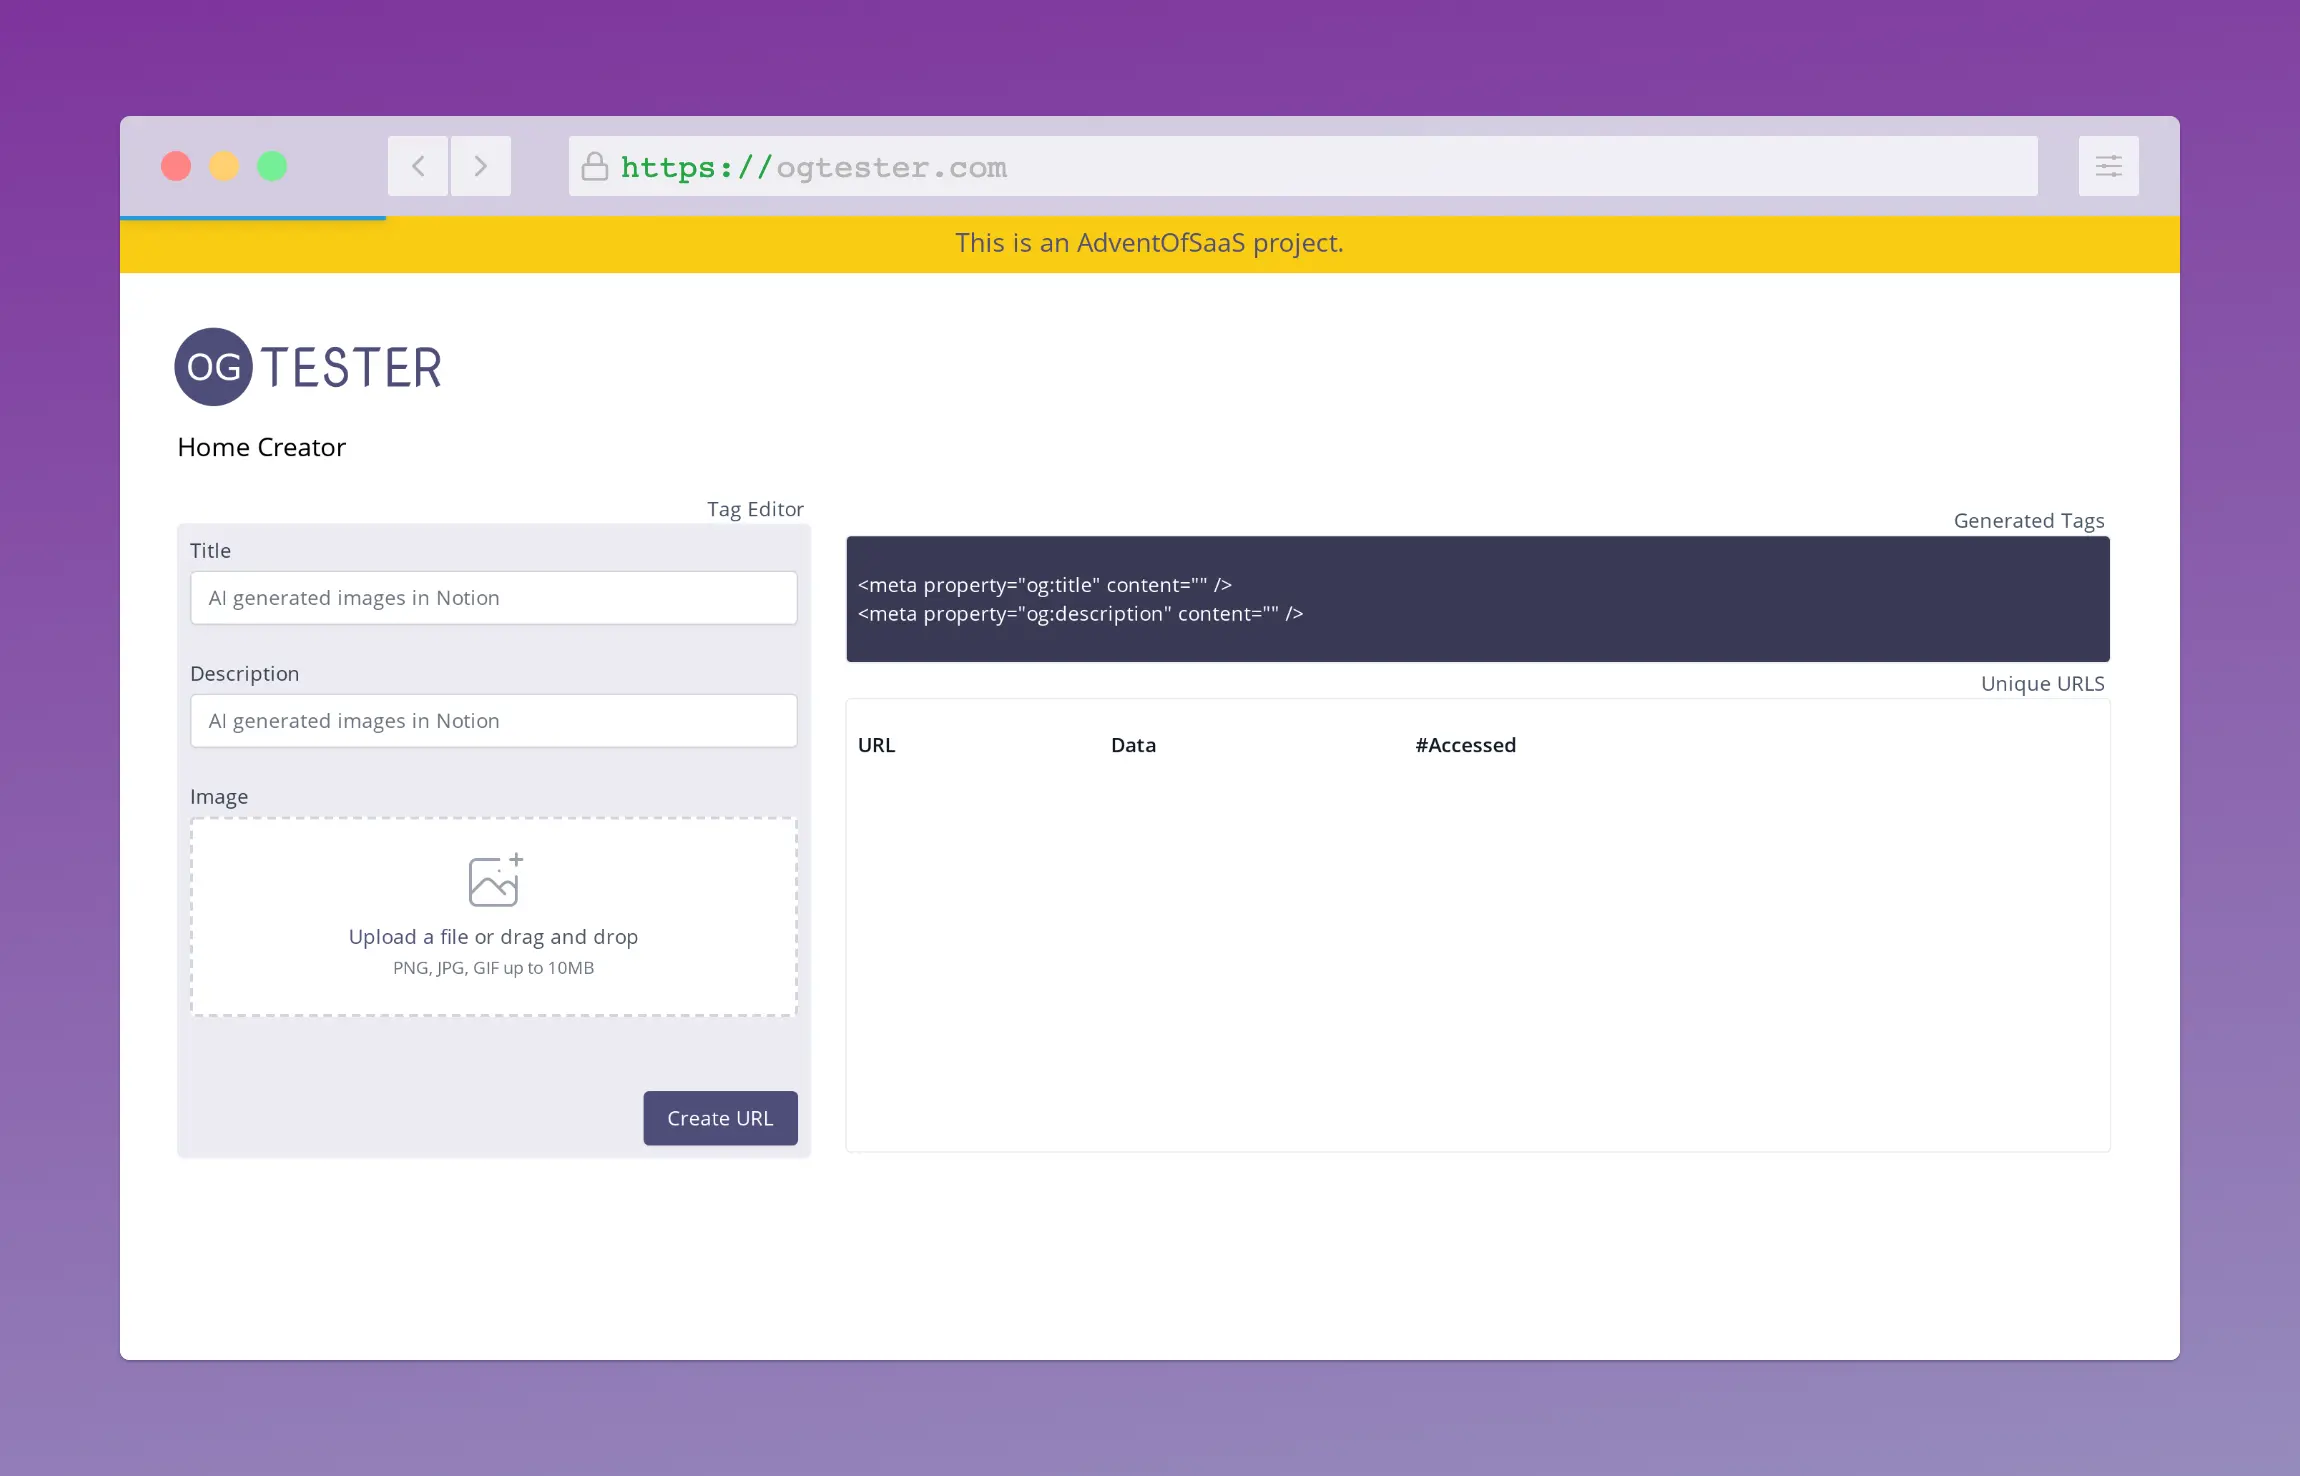2300x1476 pixels.
Task: Click the Upload a file or drag and drop area
Action: click(x=493, y=917)
